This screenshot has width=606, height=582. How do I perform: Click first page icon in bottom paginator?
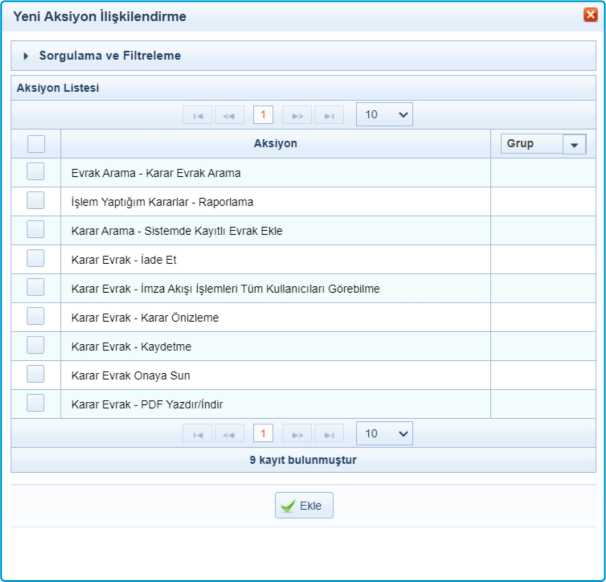(x=197, y=434)
